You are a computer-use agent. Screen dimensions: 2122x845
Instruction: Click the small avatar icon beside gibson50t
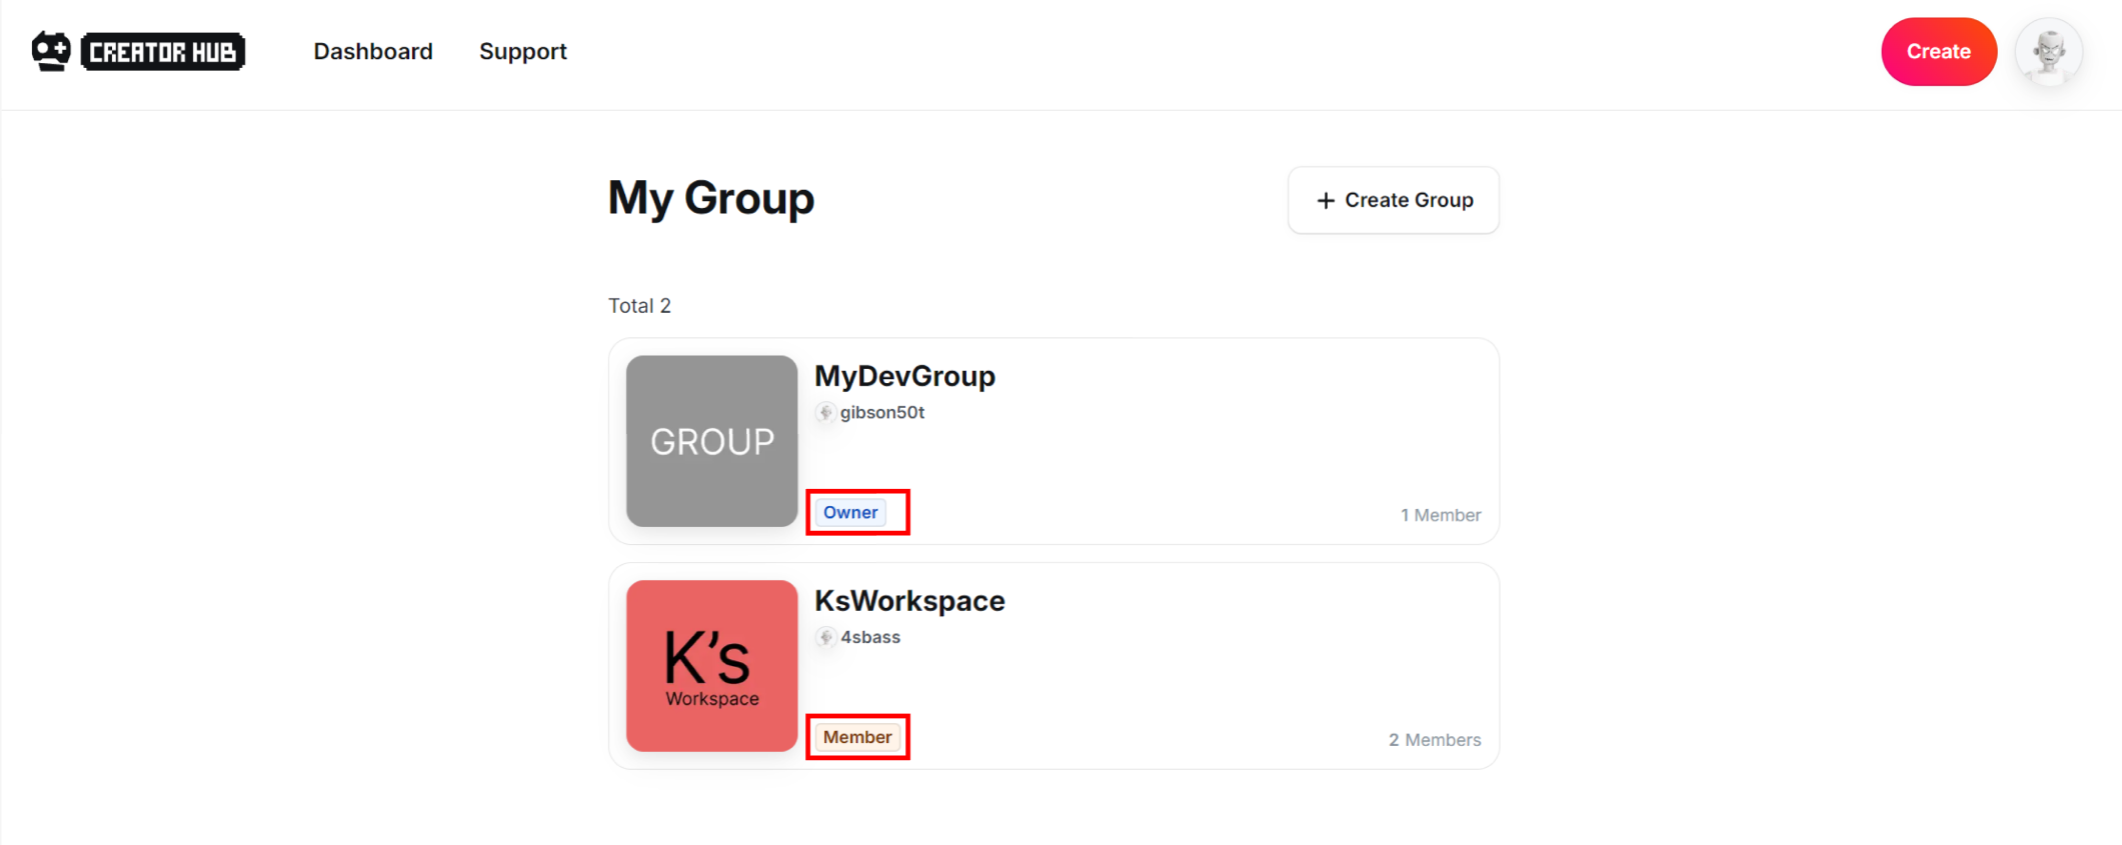tap(825, 413)
